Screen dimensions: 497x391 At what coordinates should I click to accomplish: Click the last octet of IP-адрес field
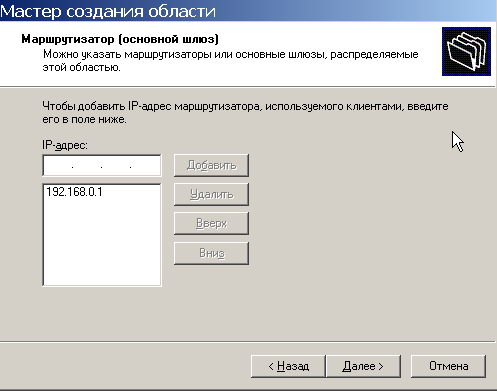[145, 166]
